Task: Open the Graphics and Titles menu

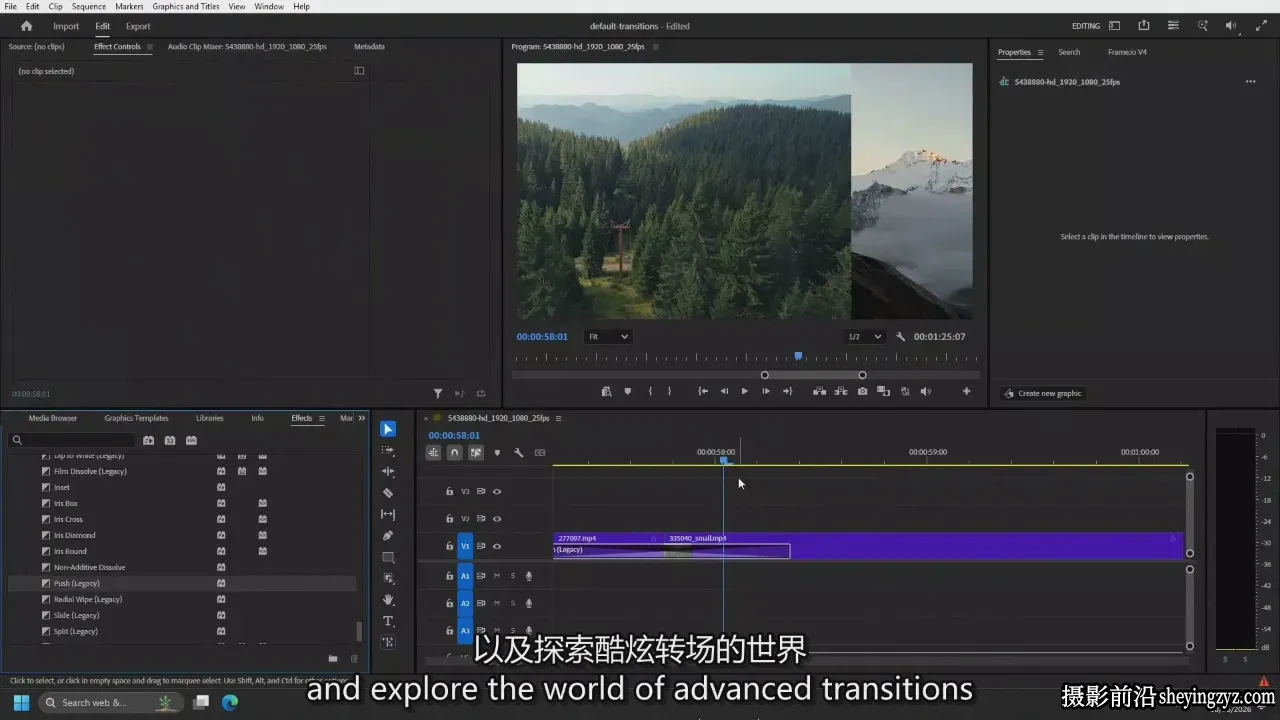Action: [186, 6]
